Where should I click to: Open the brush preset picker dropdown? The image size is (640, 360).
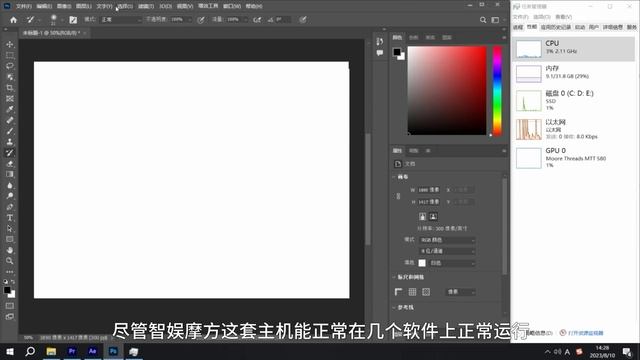pos(62,20)
